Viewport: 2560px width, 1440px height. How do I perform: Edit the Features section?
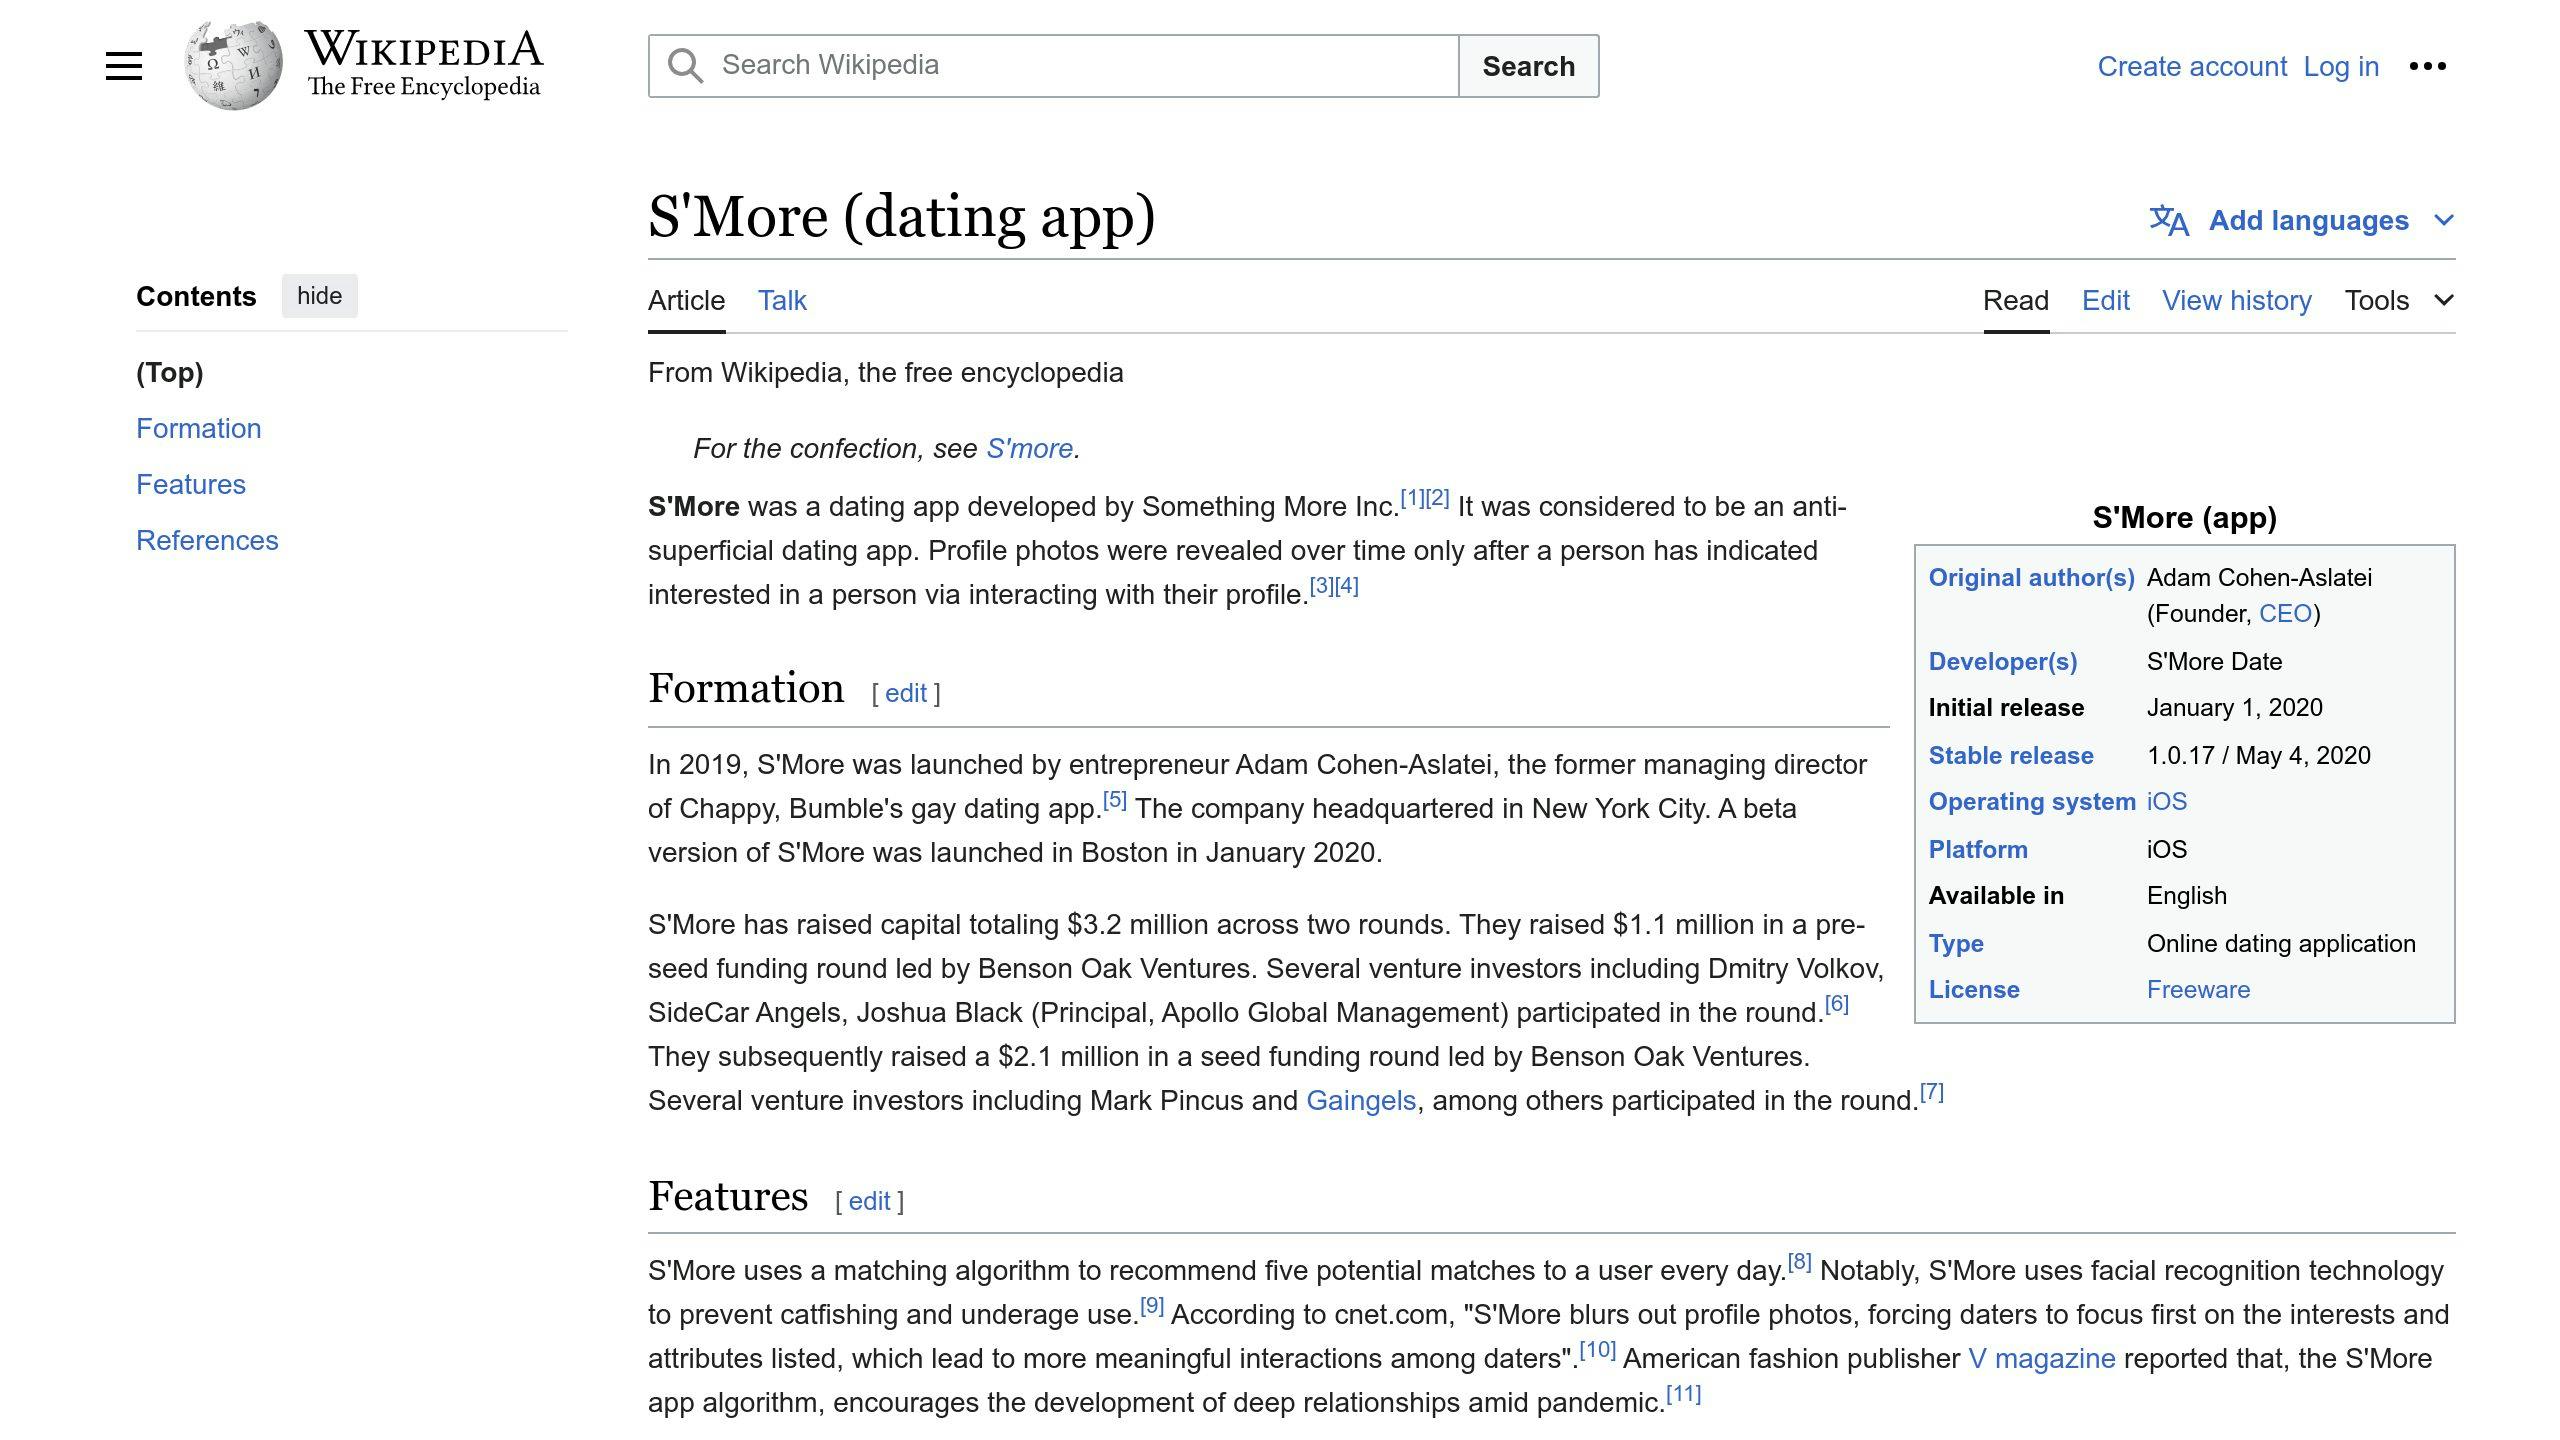click(869, 1201)
